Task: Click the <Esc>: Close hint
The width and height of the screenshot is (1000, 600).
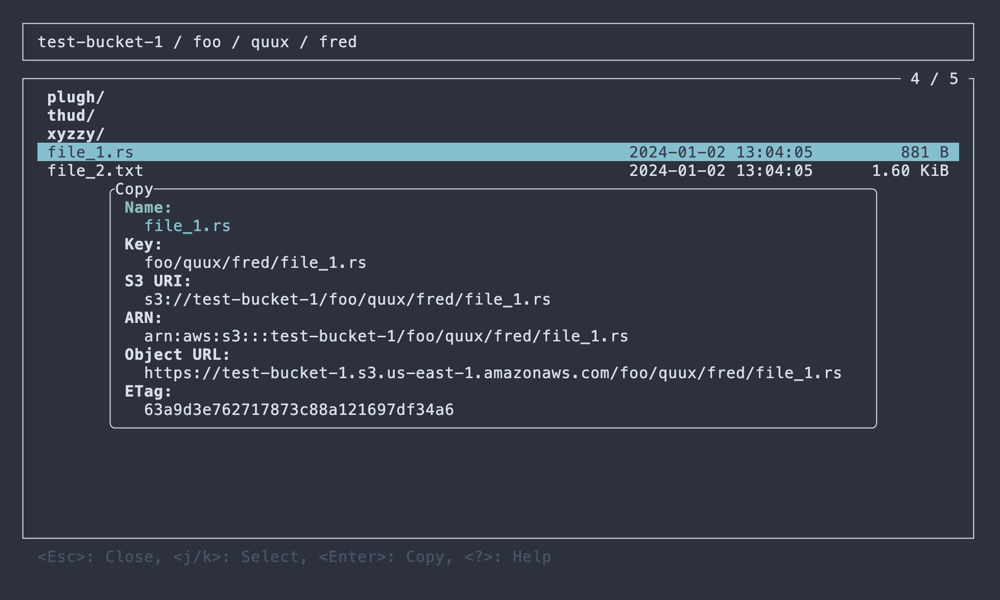Action: 96,557
